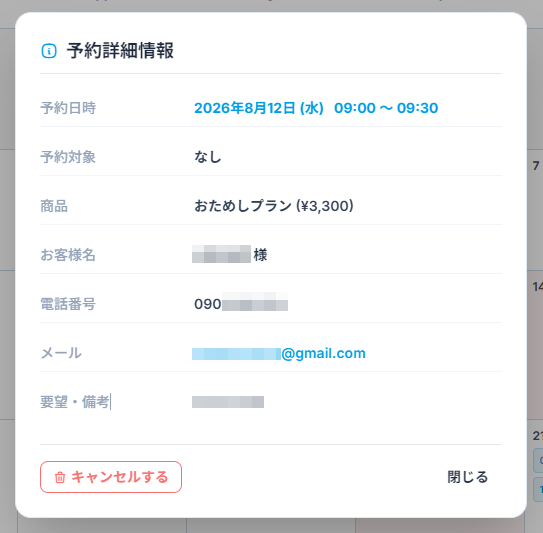Click the date 2026年8月12日 (水)
Screen dimensions: 543x533
[259, 108]
